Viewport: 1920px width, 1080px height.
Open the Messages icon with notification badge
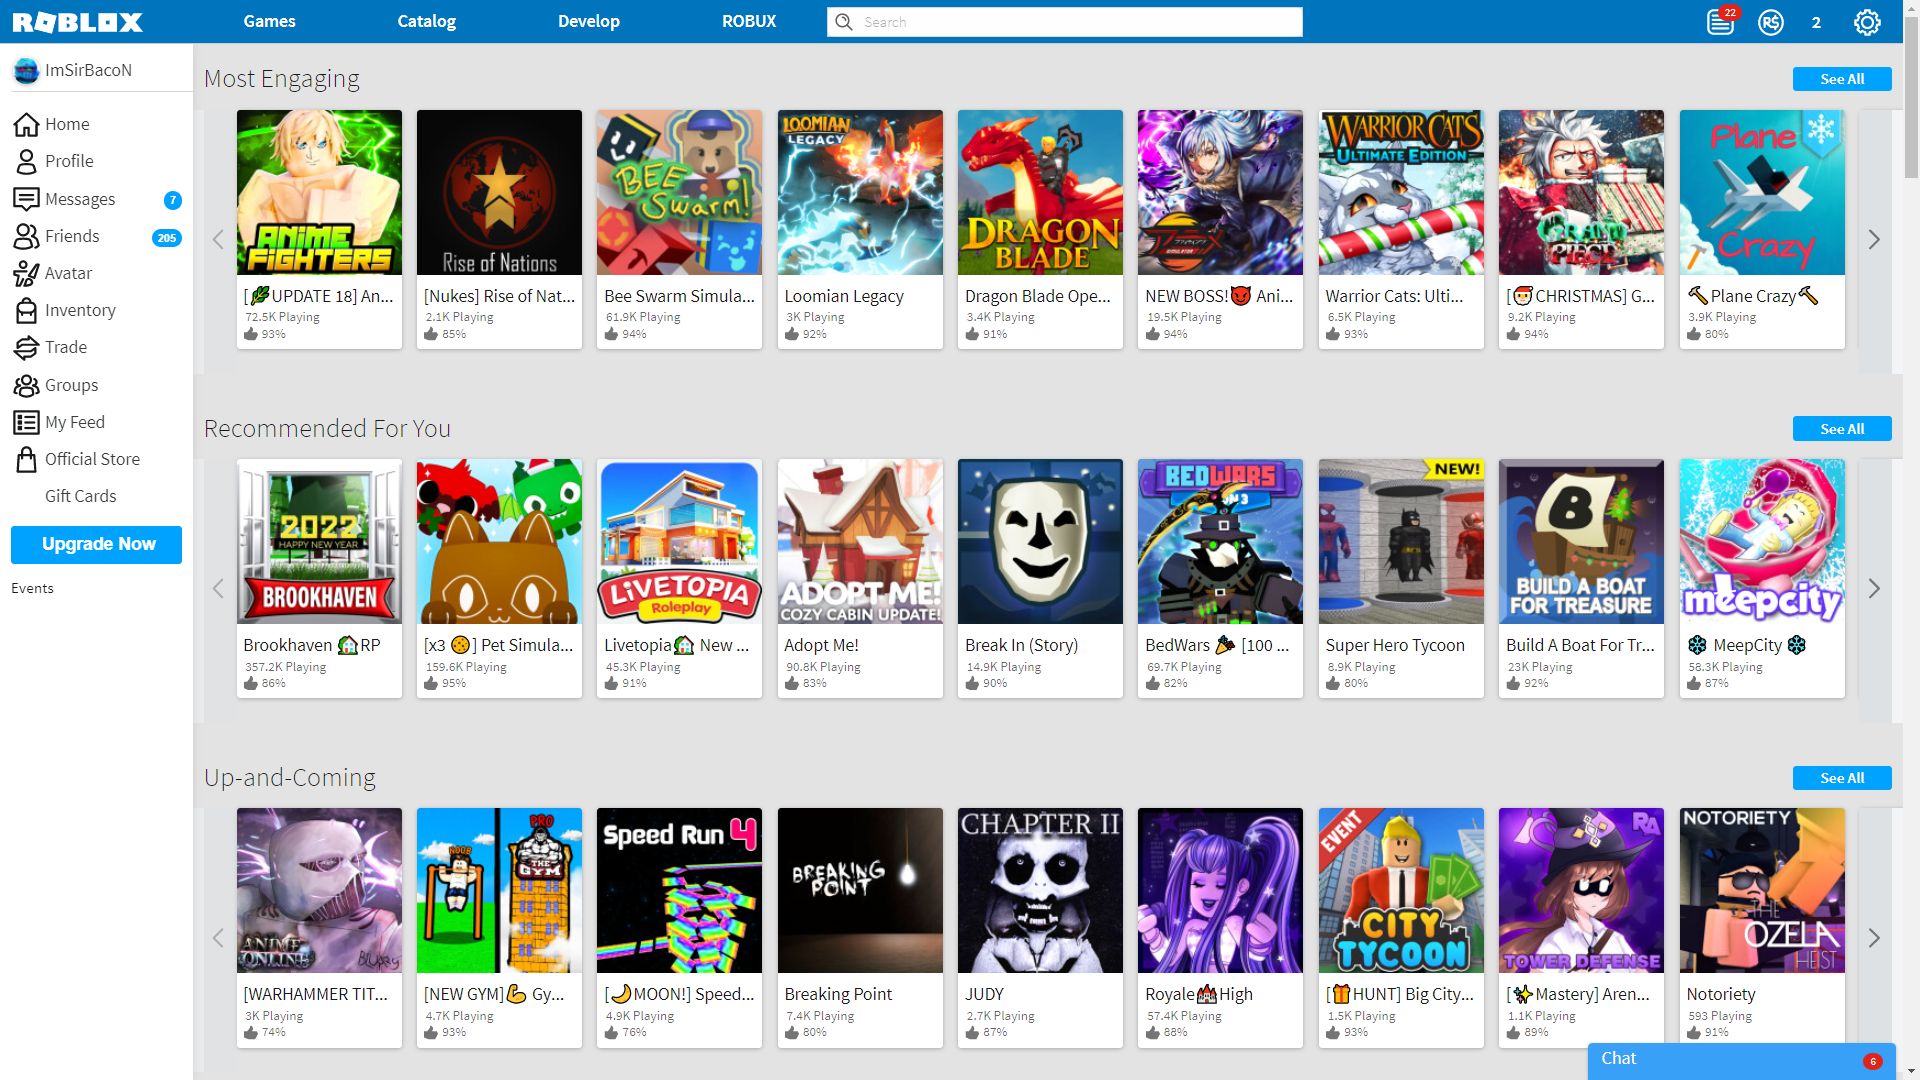[80, 198]
